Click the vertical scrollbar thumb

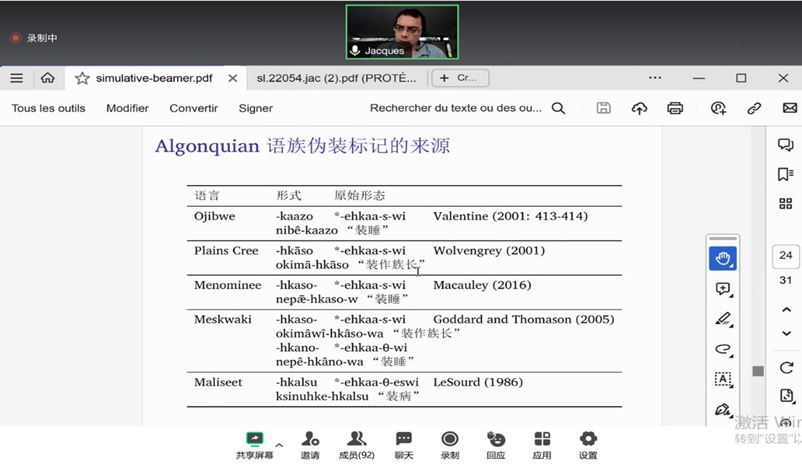tap(758, 371)
